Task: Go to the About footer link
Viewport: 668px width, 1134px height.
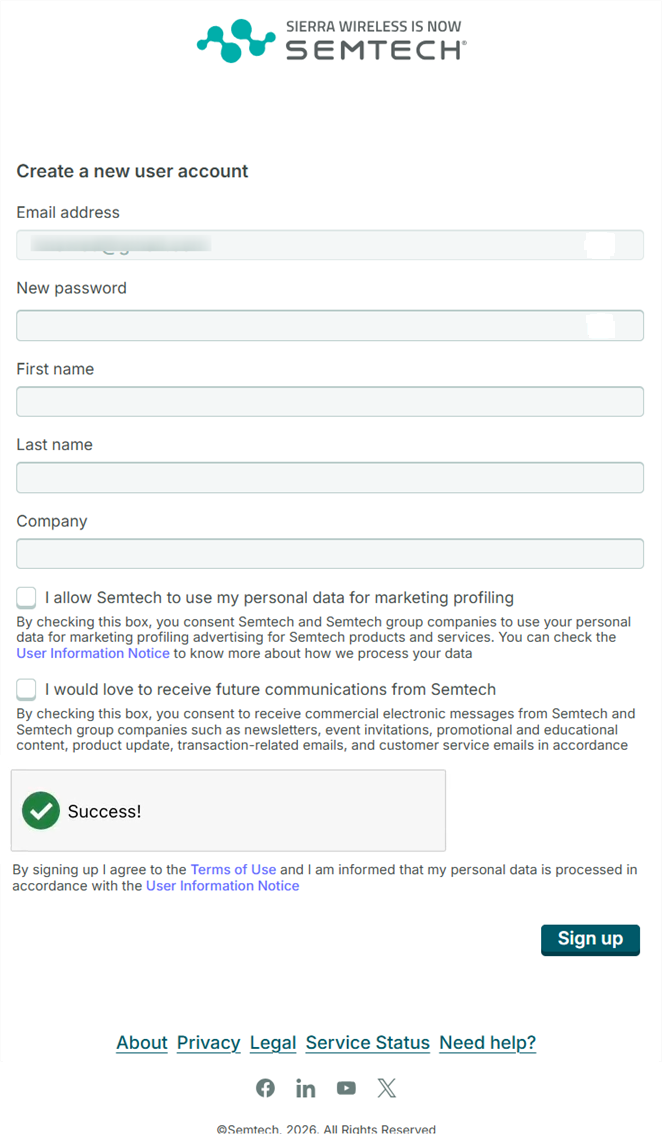Action: [x=141, y=1043]
